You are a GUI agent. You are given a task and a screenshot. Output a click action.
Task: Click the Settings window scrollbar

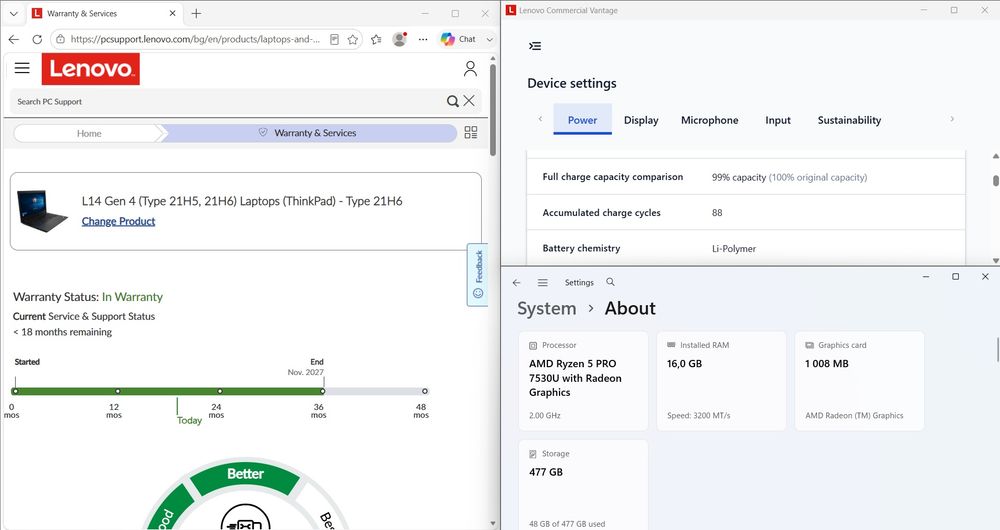[x=997, y=350]
